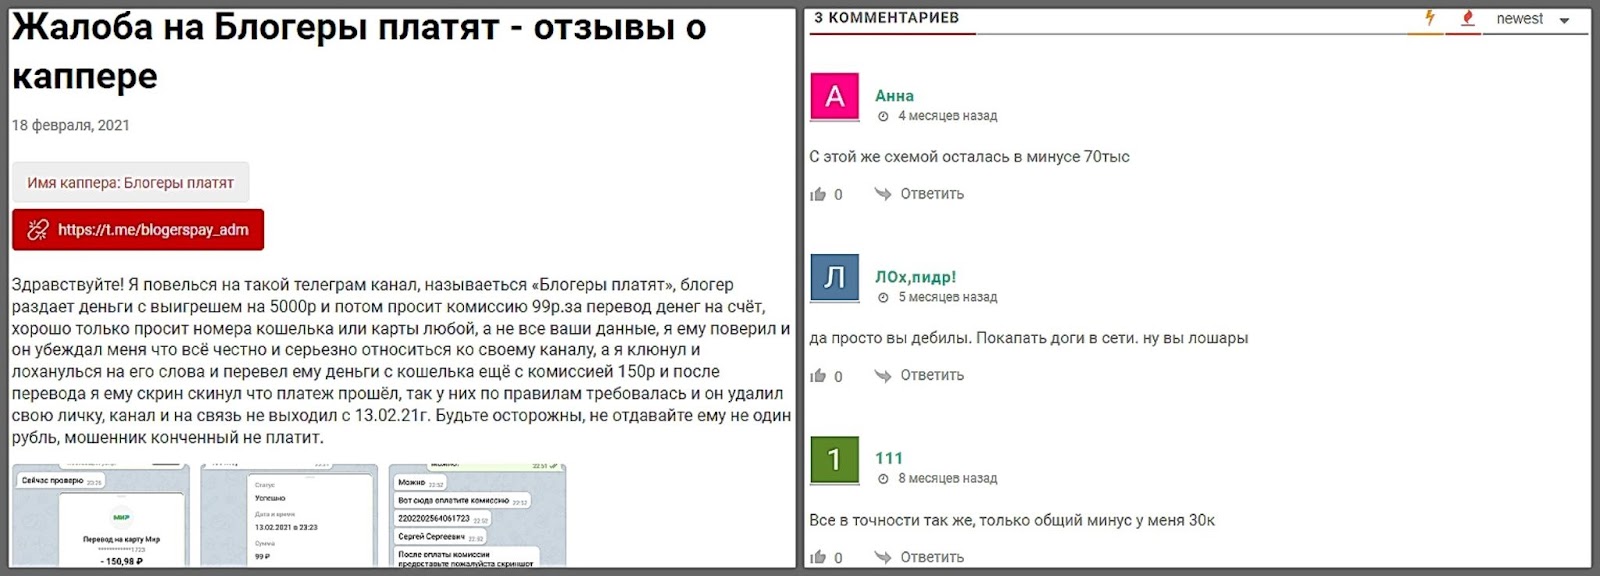The image size is (1600, 576).
Task: Open the ЛОх,пидр! commenter name
Action: [x=915, y=277]
